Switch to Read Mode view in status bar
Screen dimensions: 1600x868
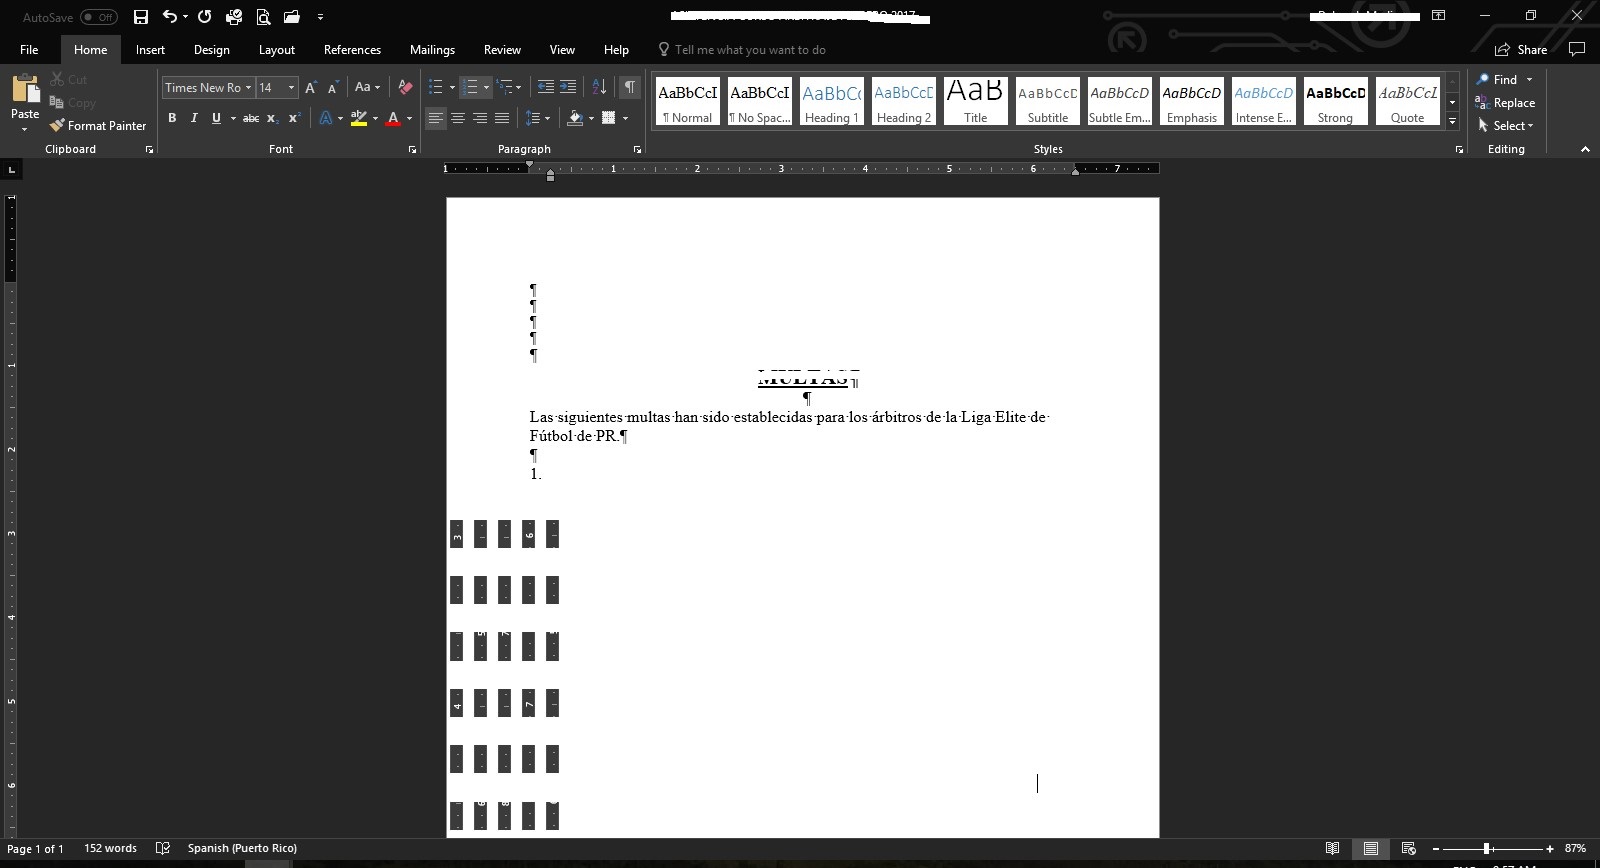coord(1332,848)
